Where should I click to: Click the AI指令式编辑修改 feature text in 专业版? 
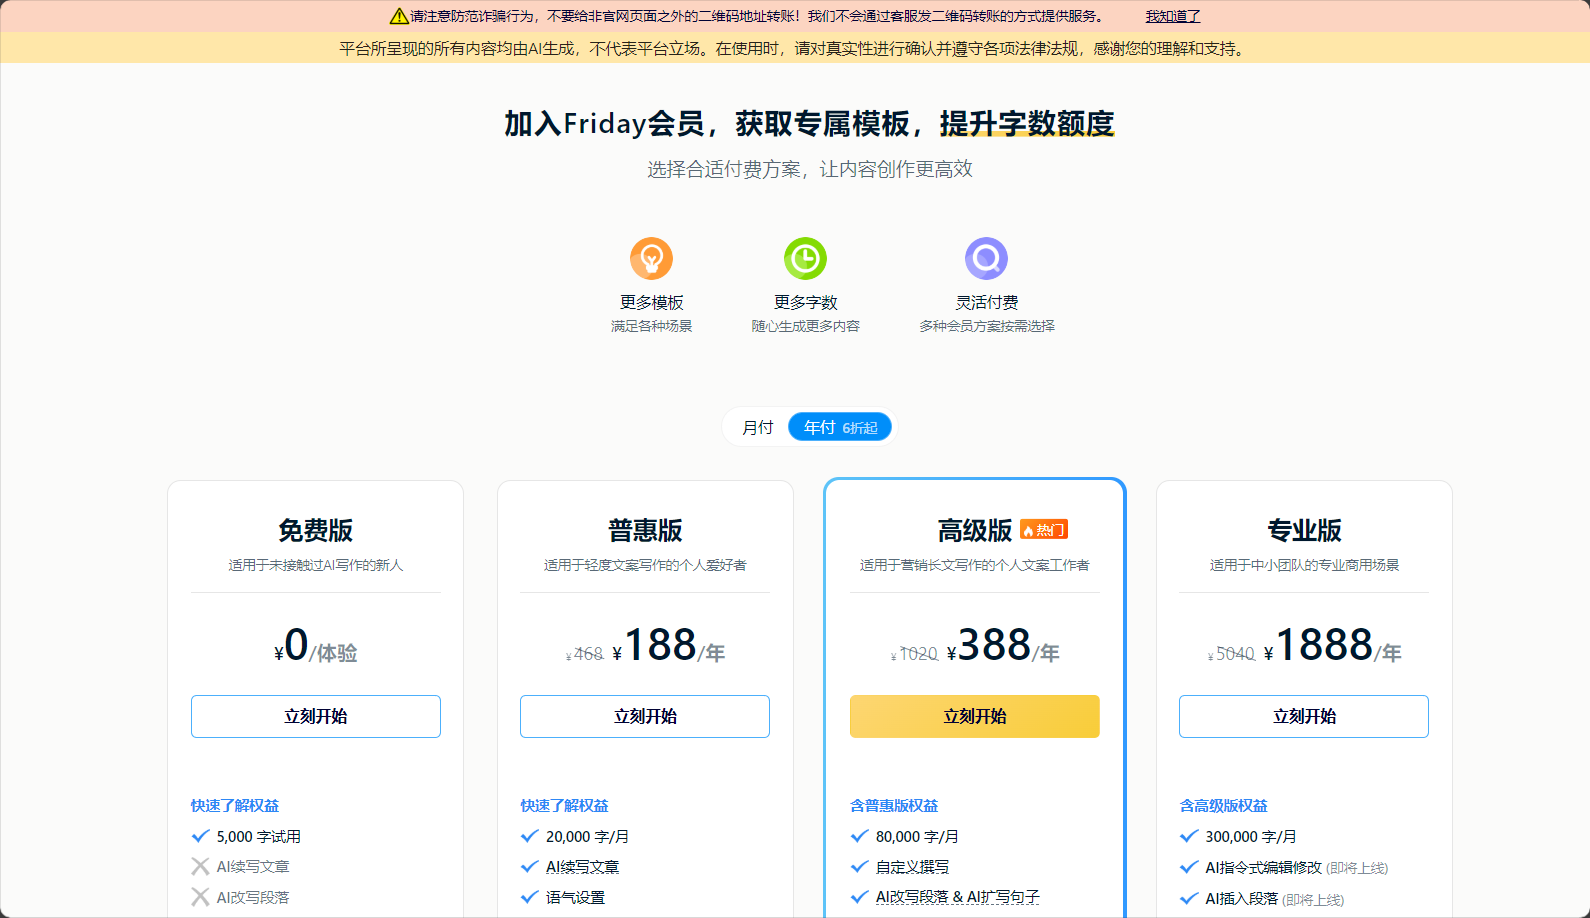pyautogui.click(x=1263, y=867)
